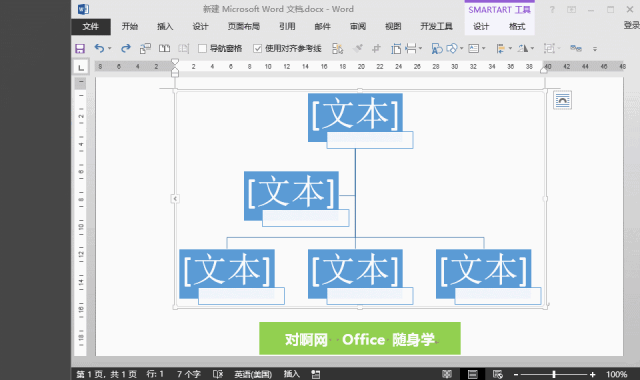This screenshot has width=640, height=380.
Task: Open the SmartArt 设计 tab
Action: pyautogui.click(x=481, y=27)
